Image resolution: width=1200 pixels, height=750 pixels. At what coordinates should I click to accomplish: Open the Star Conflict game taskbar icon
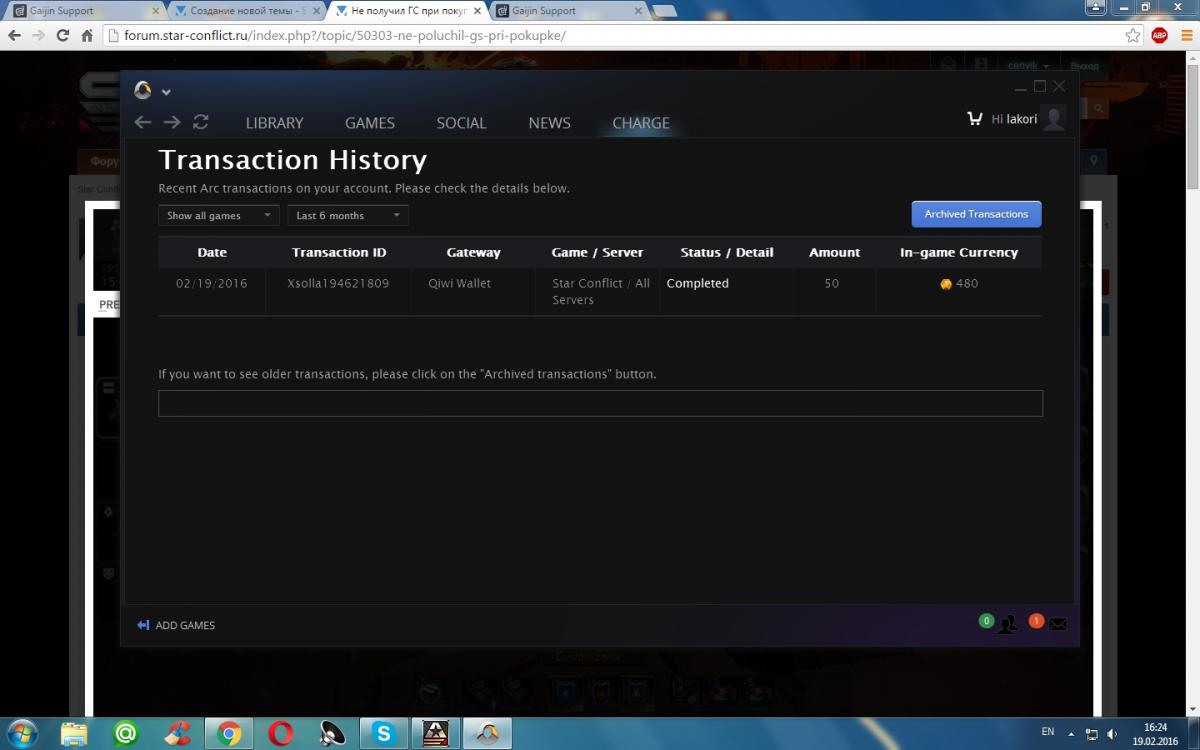click(437, 733)
